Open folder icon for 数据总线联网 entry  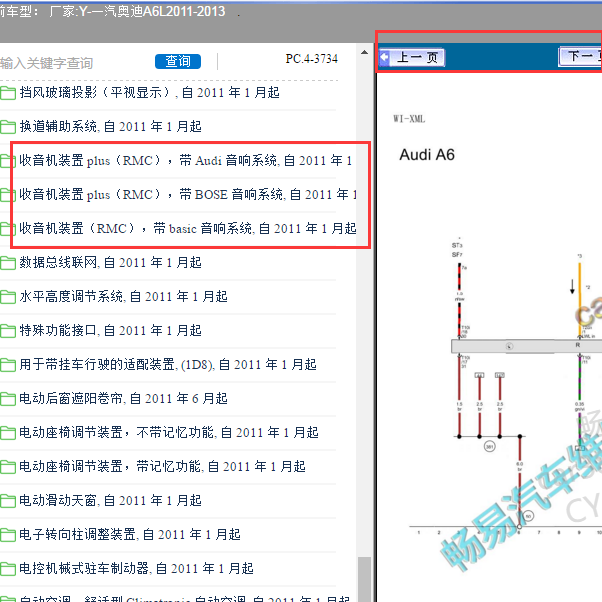pyautogui.click(x=8, y=263)
